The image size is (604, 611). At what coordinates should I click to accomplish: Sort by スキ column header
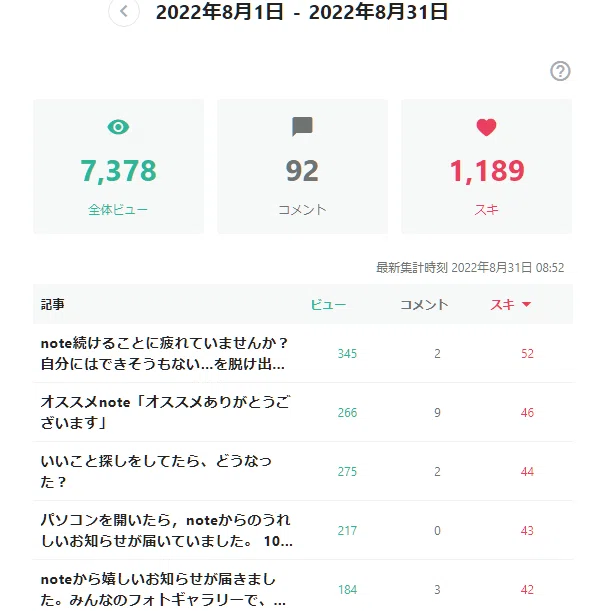[x=502, y=304]
